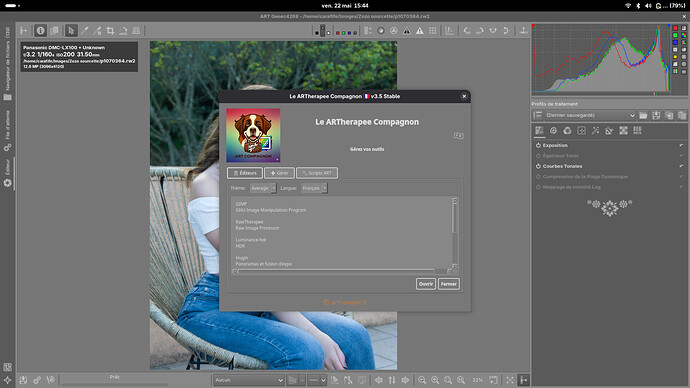Toggle green histogram channel square

pos(675,35)
